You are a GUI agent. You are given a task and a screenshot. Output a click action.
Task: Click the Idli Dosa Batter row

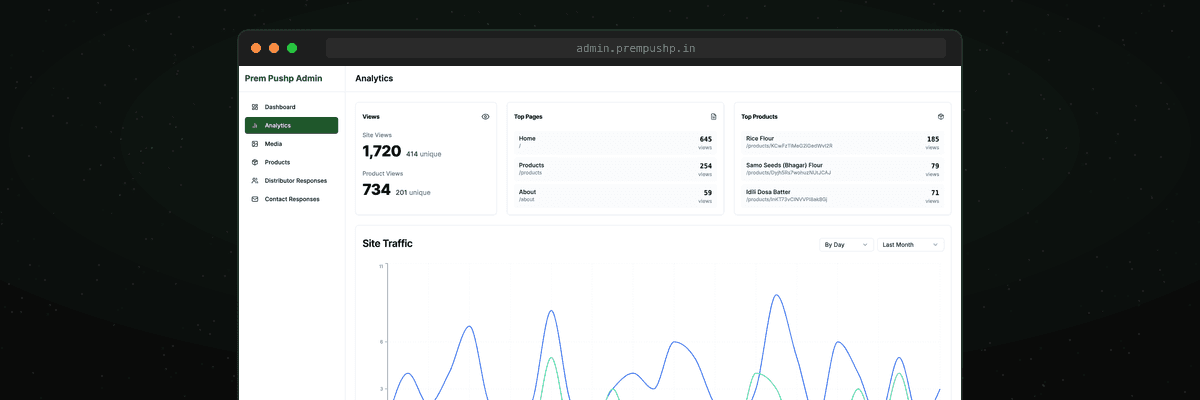point(842,196)
